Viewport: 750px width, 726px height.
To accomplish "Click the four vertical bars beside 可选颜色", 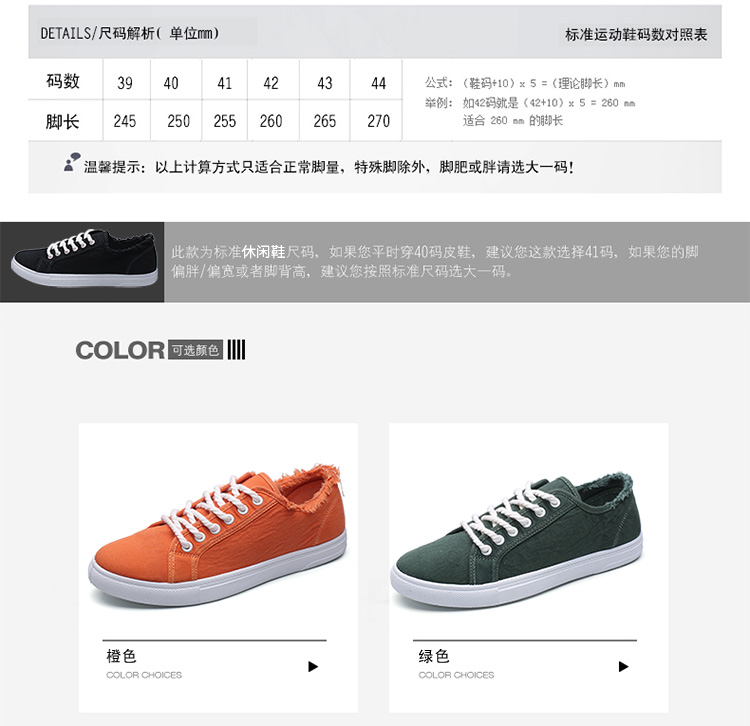I will [236, 350].
